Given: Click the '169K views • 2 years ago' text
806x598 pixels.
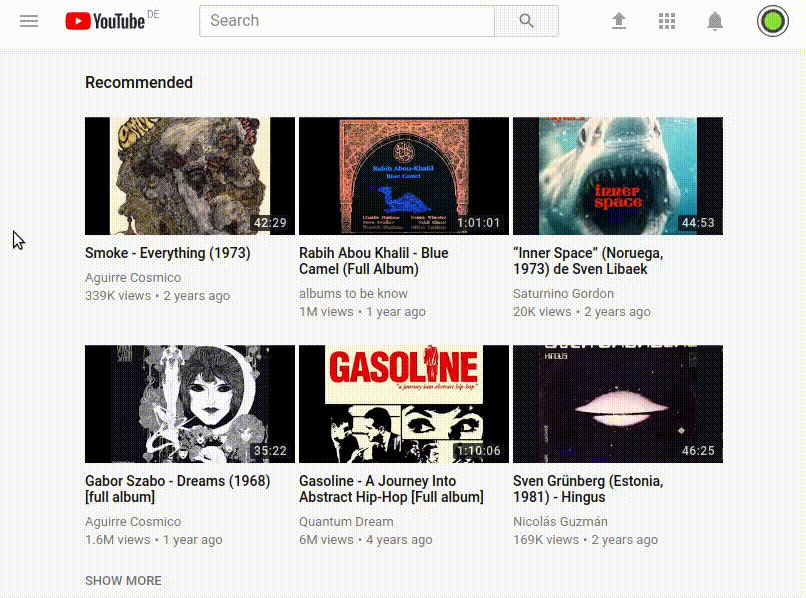Looking at the screenshot, I should coord(585,540).
